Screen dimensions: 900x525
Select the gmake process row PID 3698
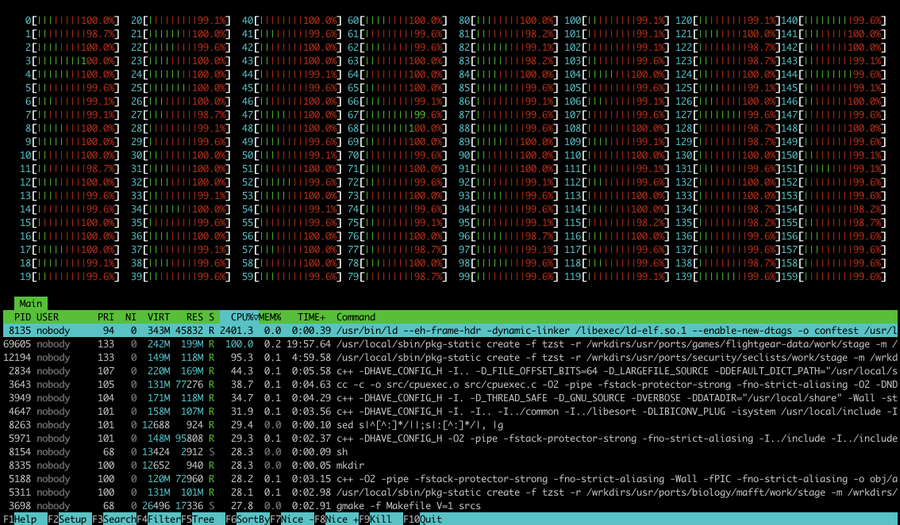tap(450, 505)
